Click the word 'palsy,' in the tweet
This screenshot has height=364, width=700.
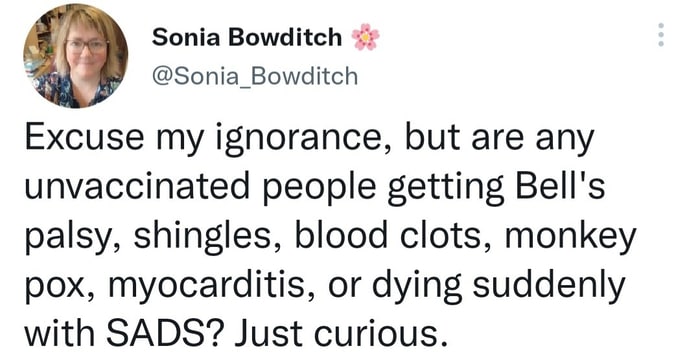tap(71, 238)
